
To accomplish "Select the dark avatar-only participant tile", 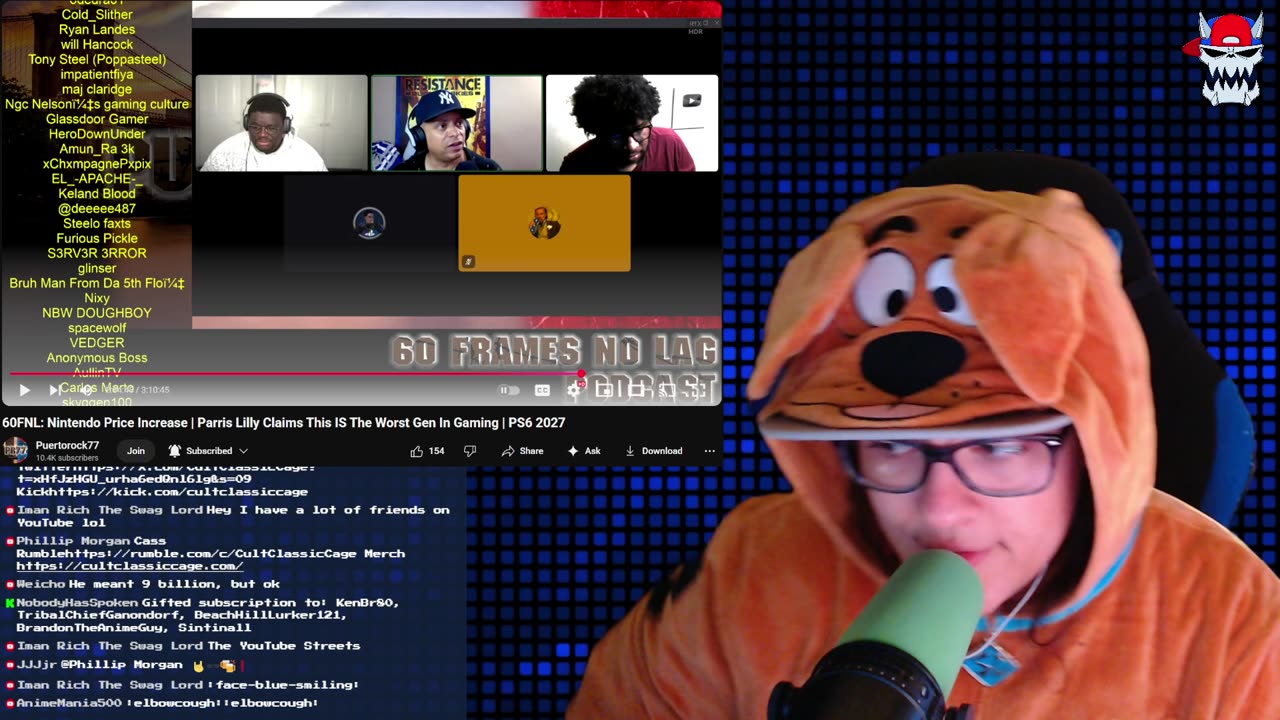I will (x=369, y=223).
